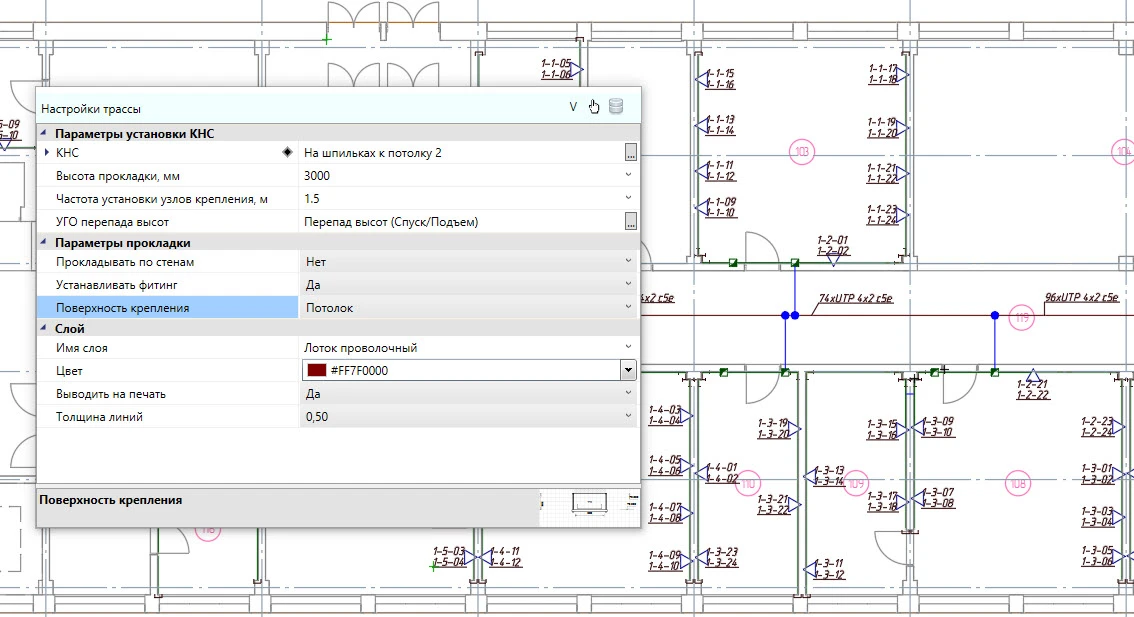Open Поверхность крепления dropdown with Потолок
Image resolution: width=1134 pixels, height=617 pixels.
[628, 308]
